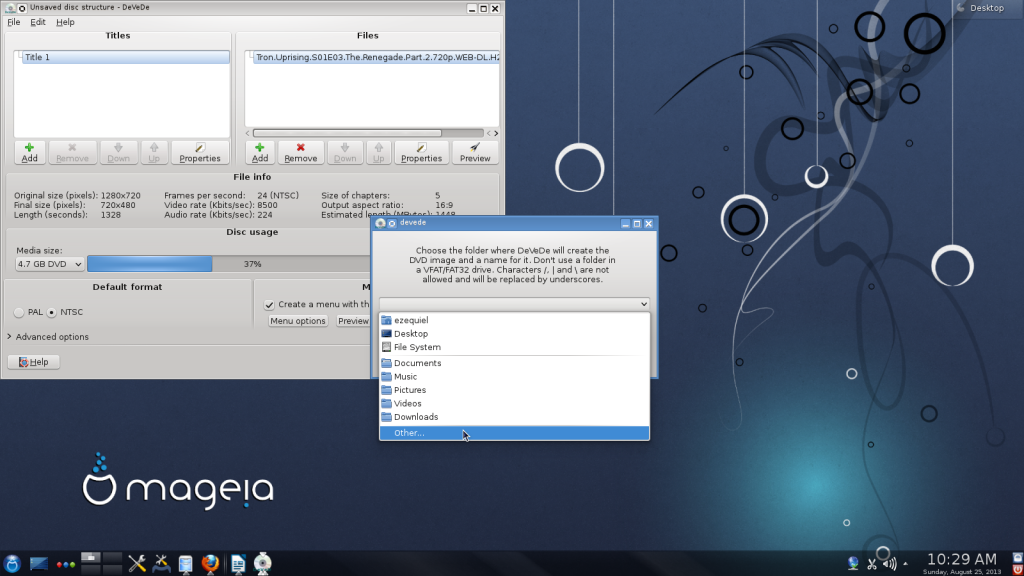
Task: Switch to the first virtual desktop in pager
Action: pyautogui.click(x=91, y=558)
